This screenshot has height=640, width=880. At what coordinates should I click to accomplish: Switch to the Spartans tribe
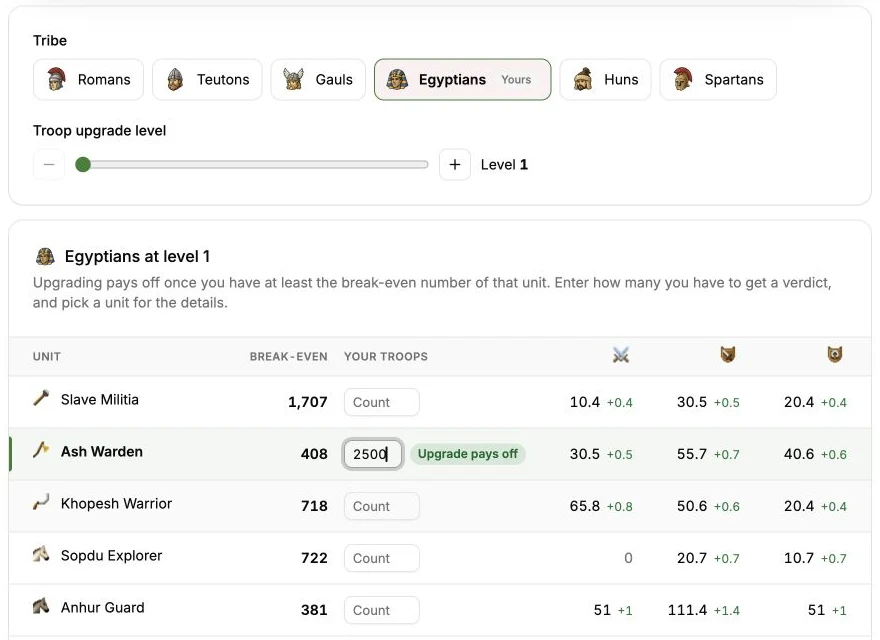pyautogui.click(x=718, y=80)
